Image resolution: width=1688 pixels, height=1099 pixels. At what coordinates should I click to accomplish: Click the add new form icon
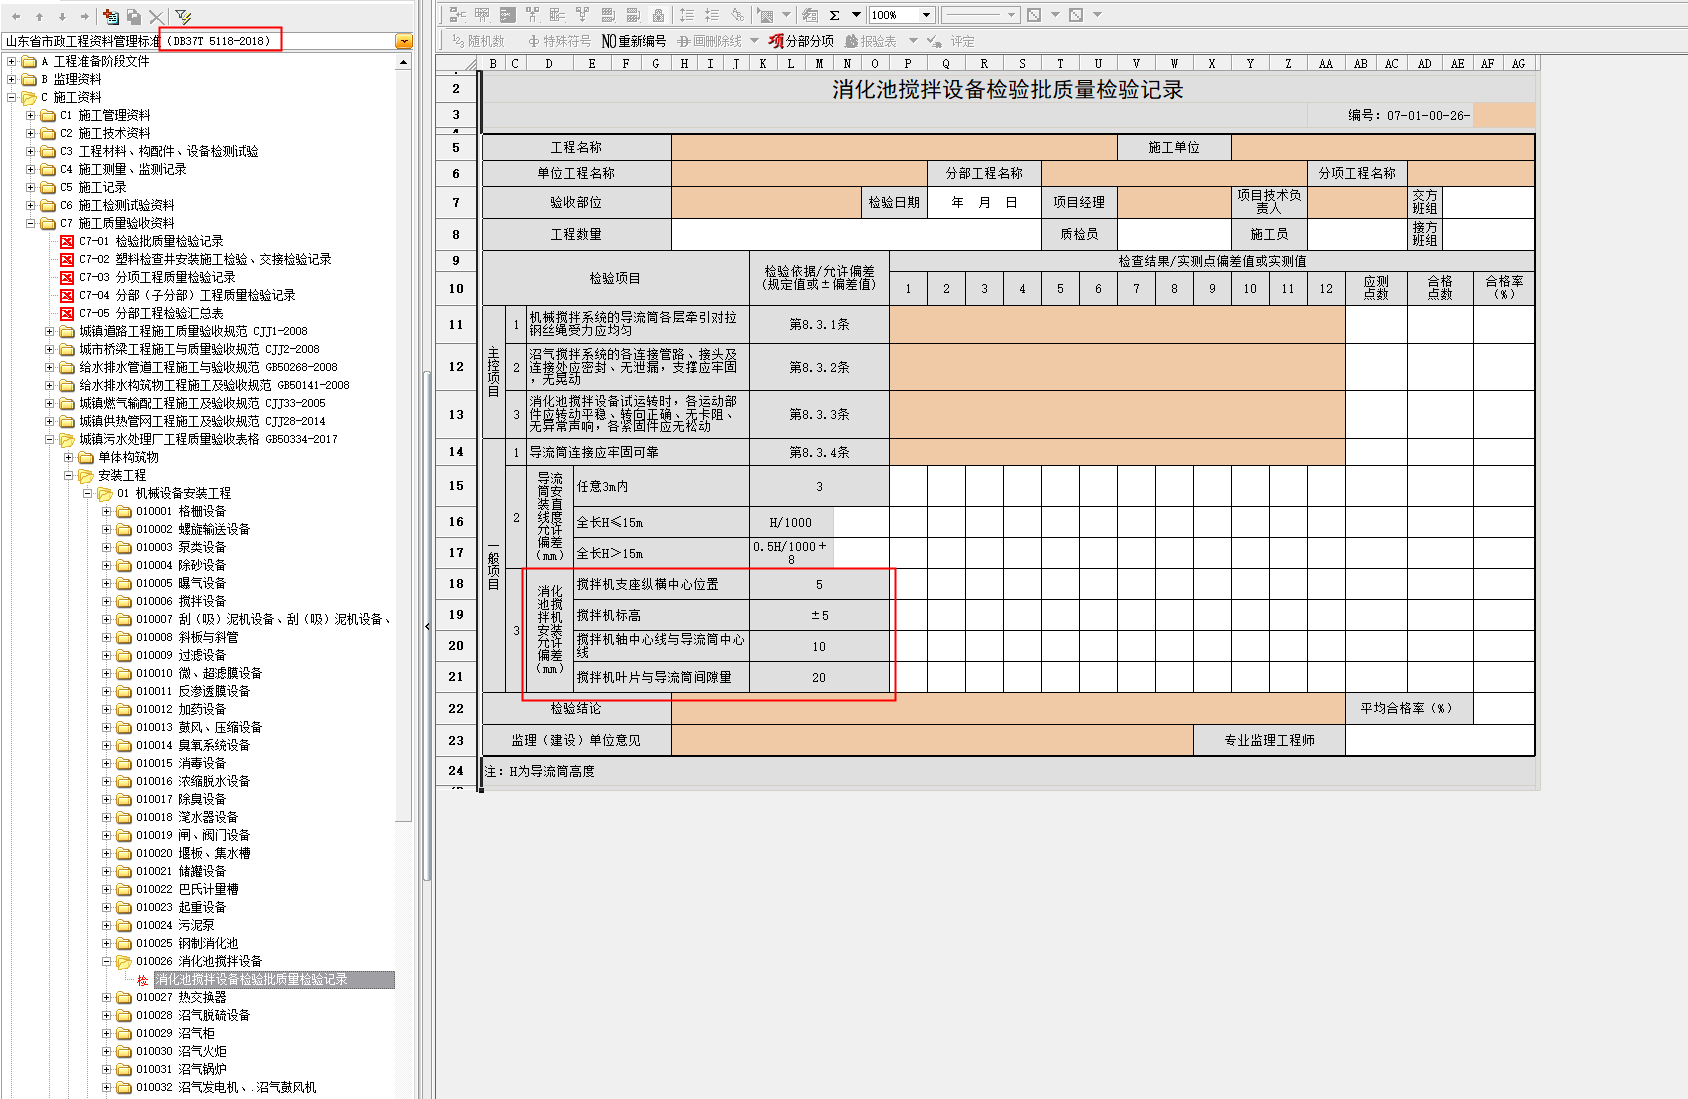(111, 17)
